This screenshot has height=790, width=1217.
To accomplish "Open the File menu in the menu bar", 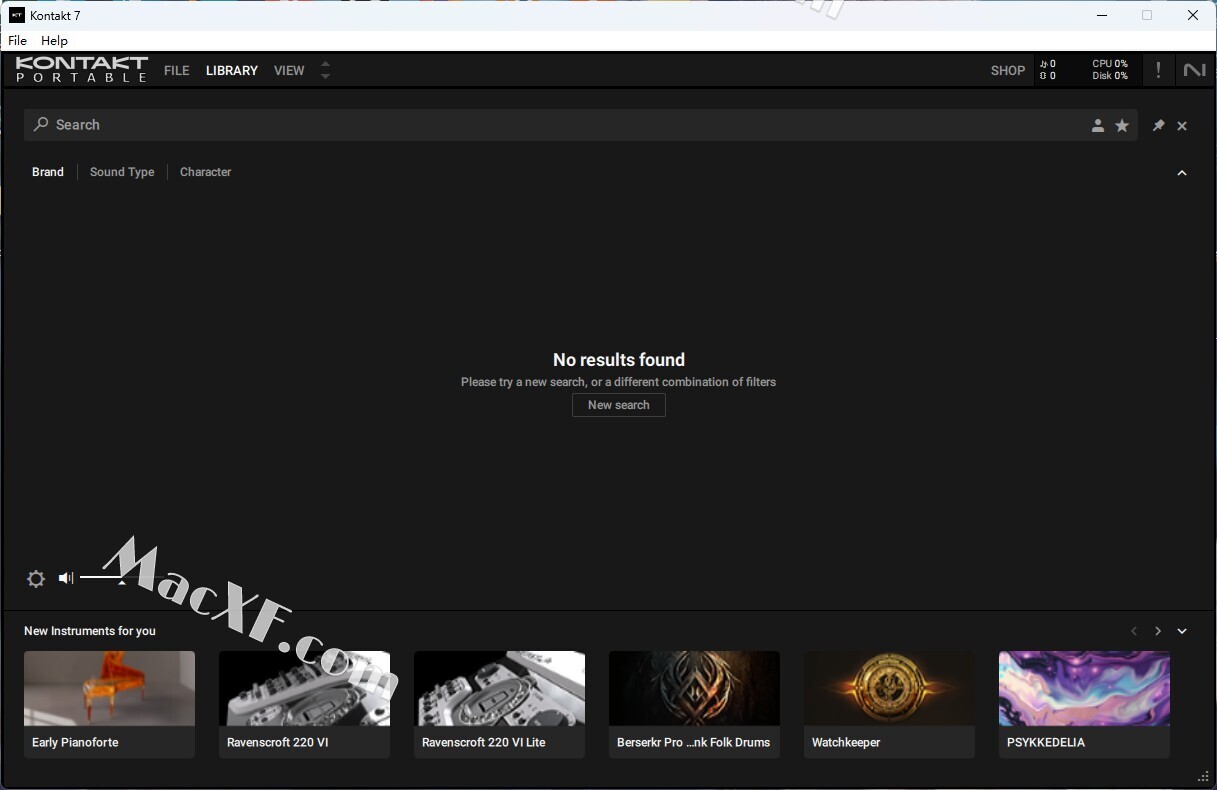I will 18,41.
